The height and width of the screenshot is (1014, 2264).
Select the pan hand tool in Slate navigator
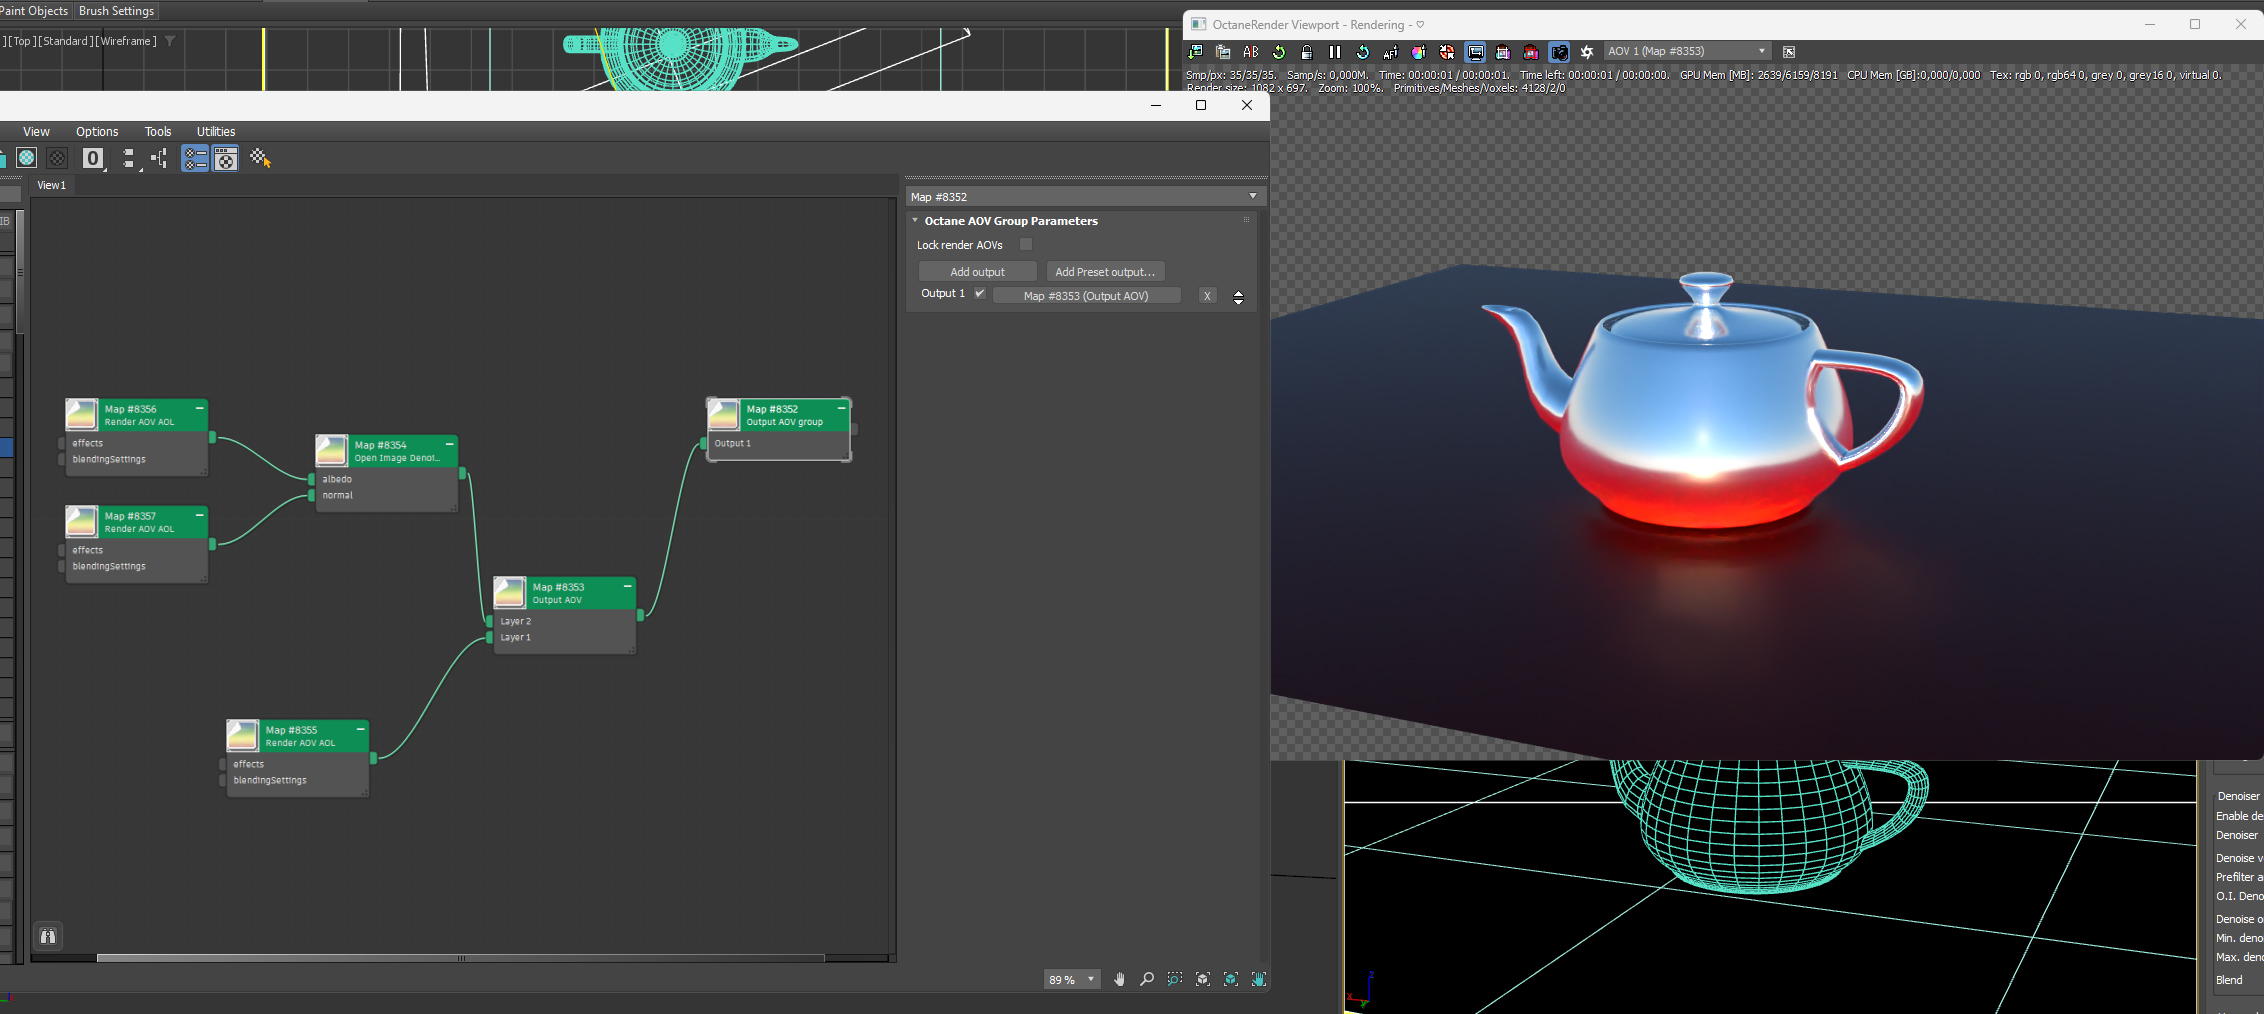pyautogui.click(x=1119, y=979)
